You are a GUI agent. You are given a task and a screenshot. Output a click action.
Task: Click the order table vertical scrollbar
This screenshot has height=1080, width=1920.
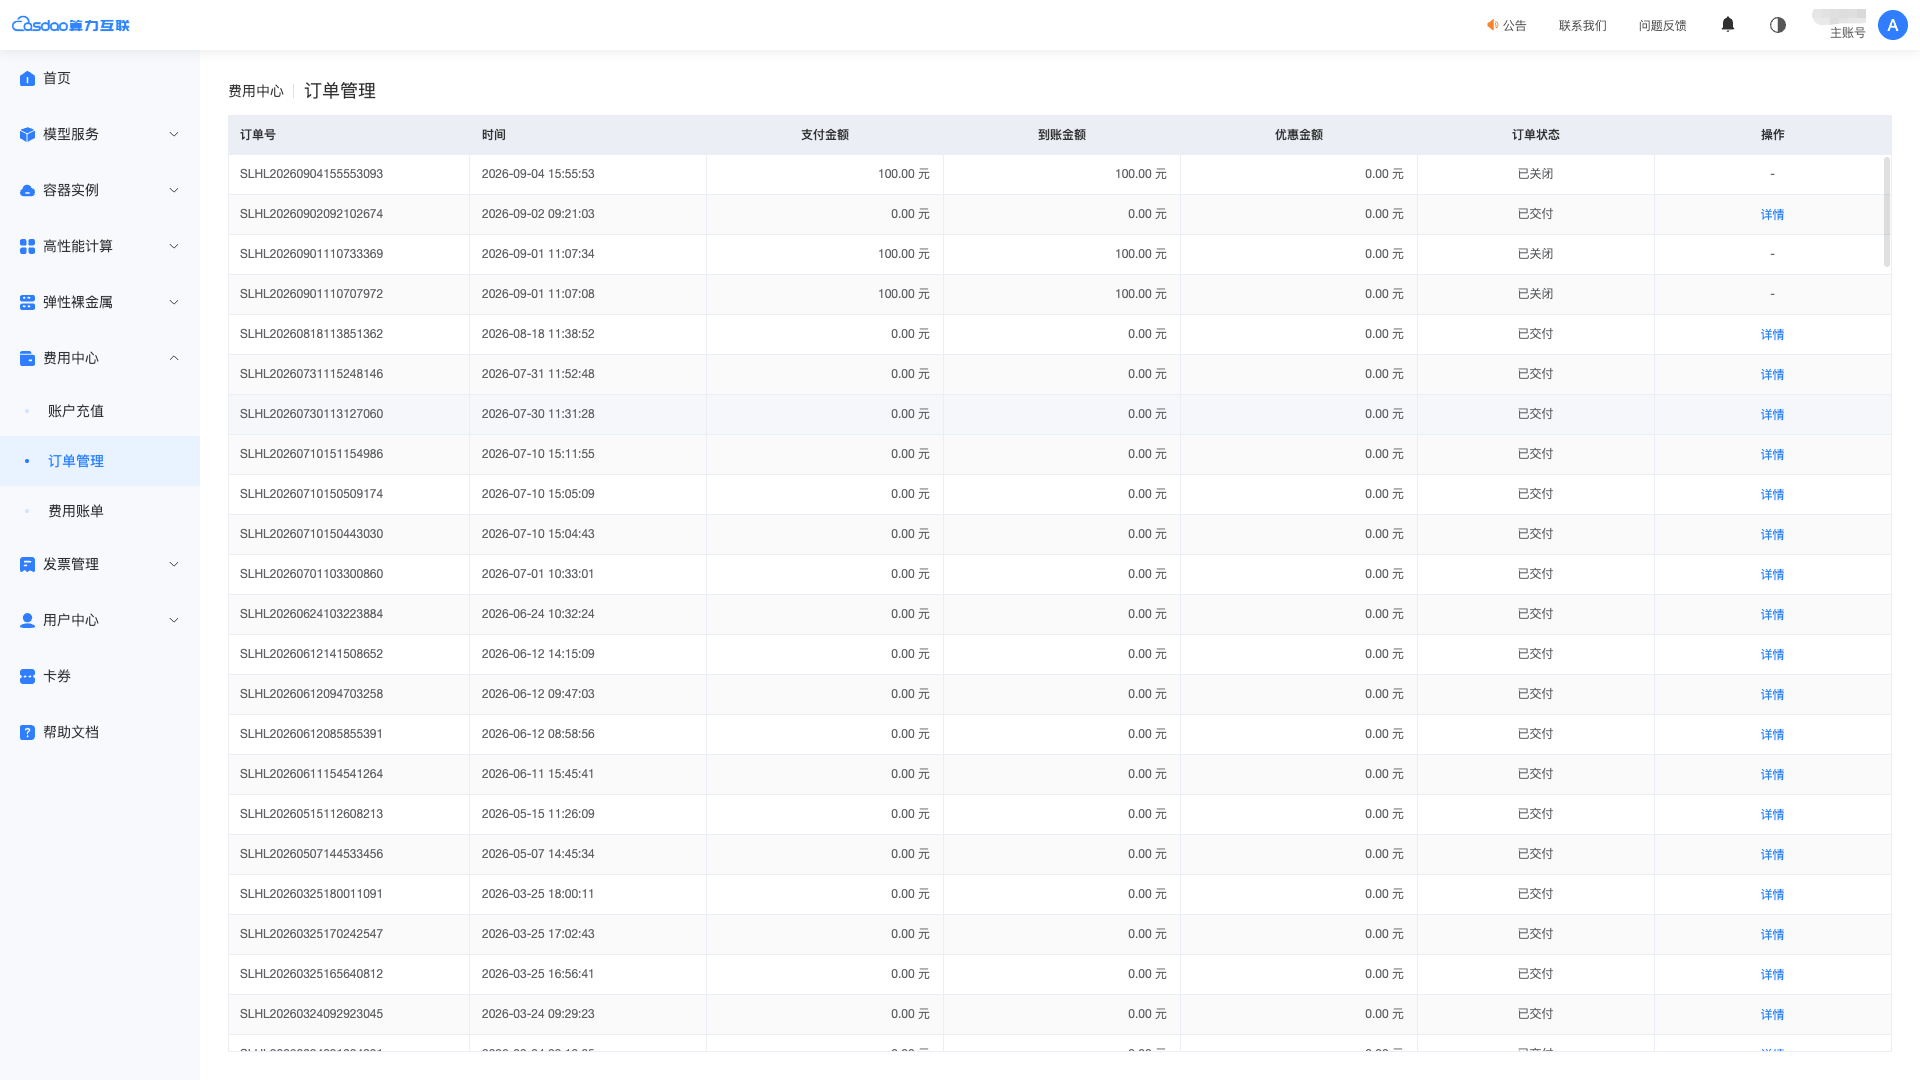tap(1887, 212)
